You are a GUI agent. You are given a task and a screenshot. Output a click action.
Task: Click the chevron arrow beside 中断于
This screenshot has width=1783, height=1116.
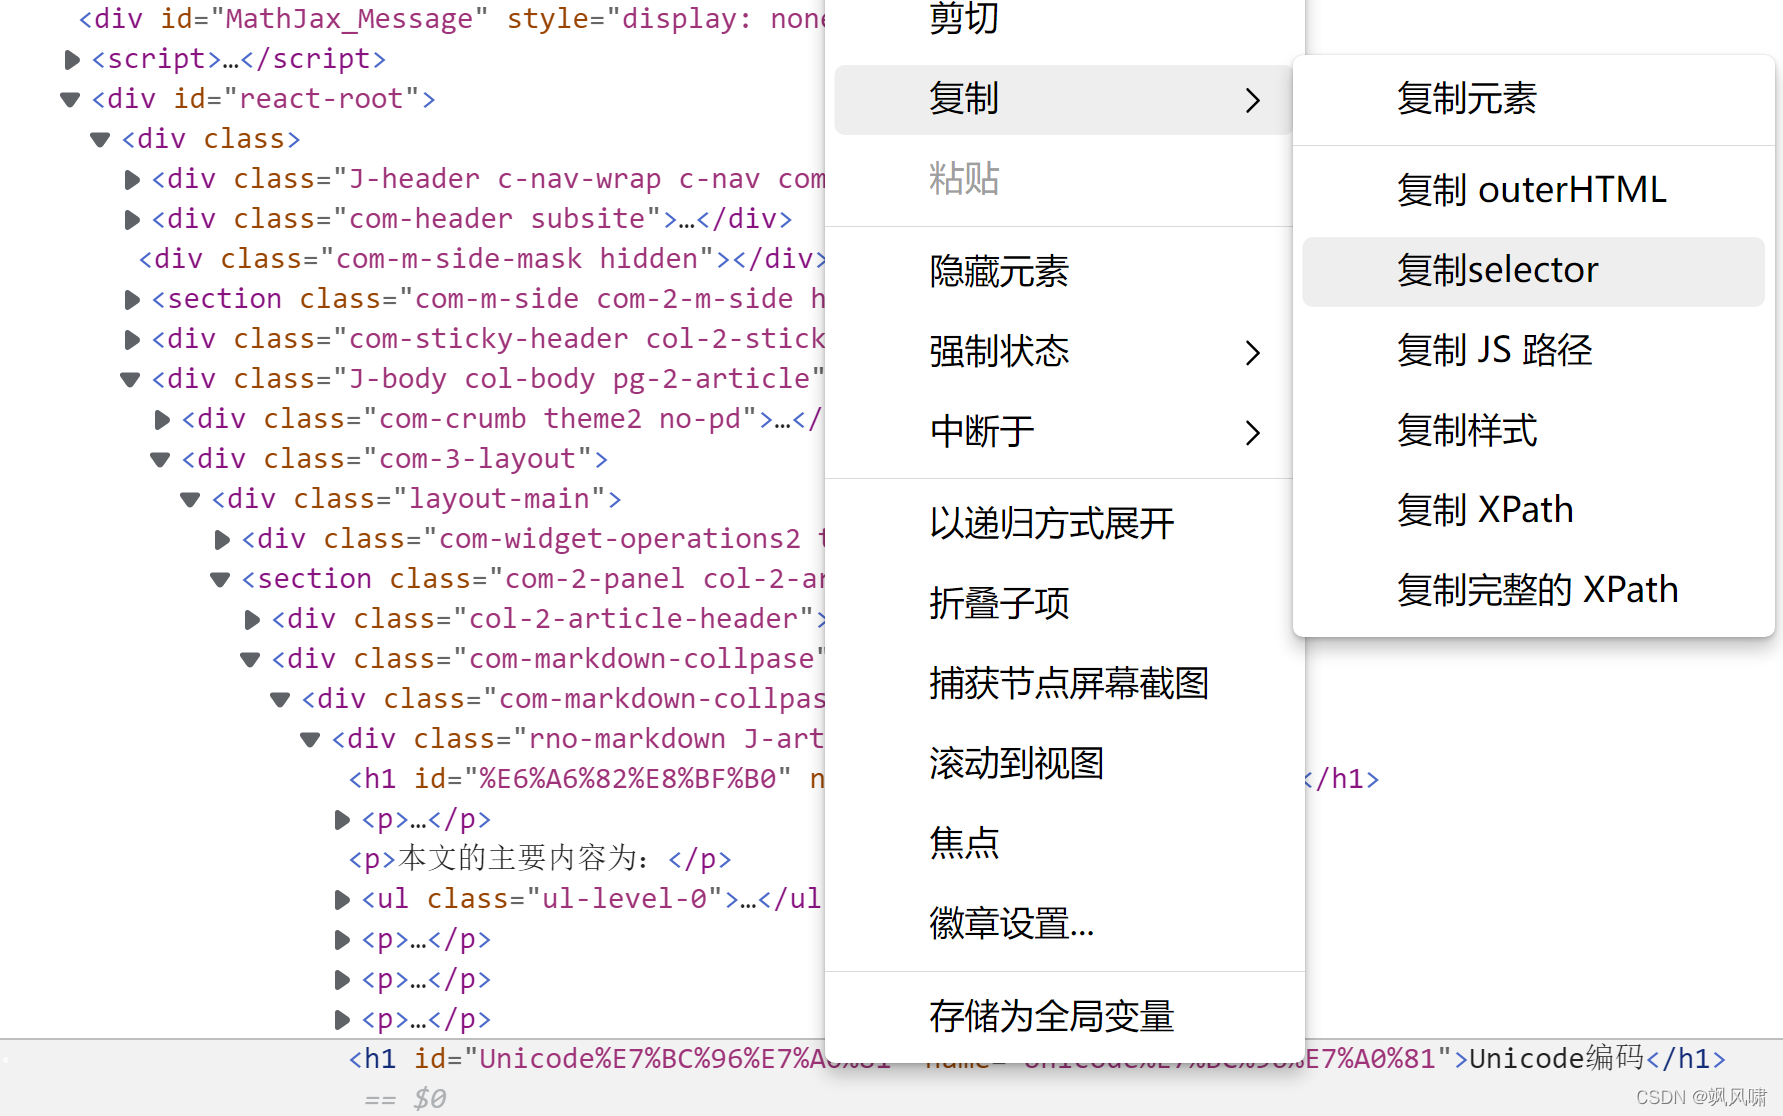click(1252, 432)
